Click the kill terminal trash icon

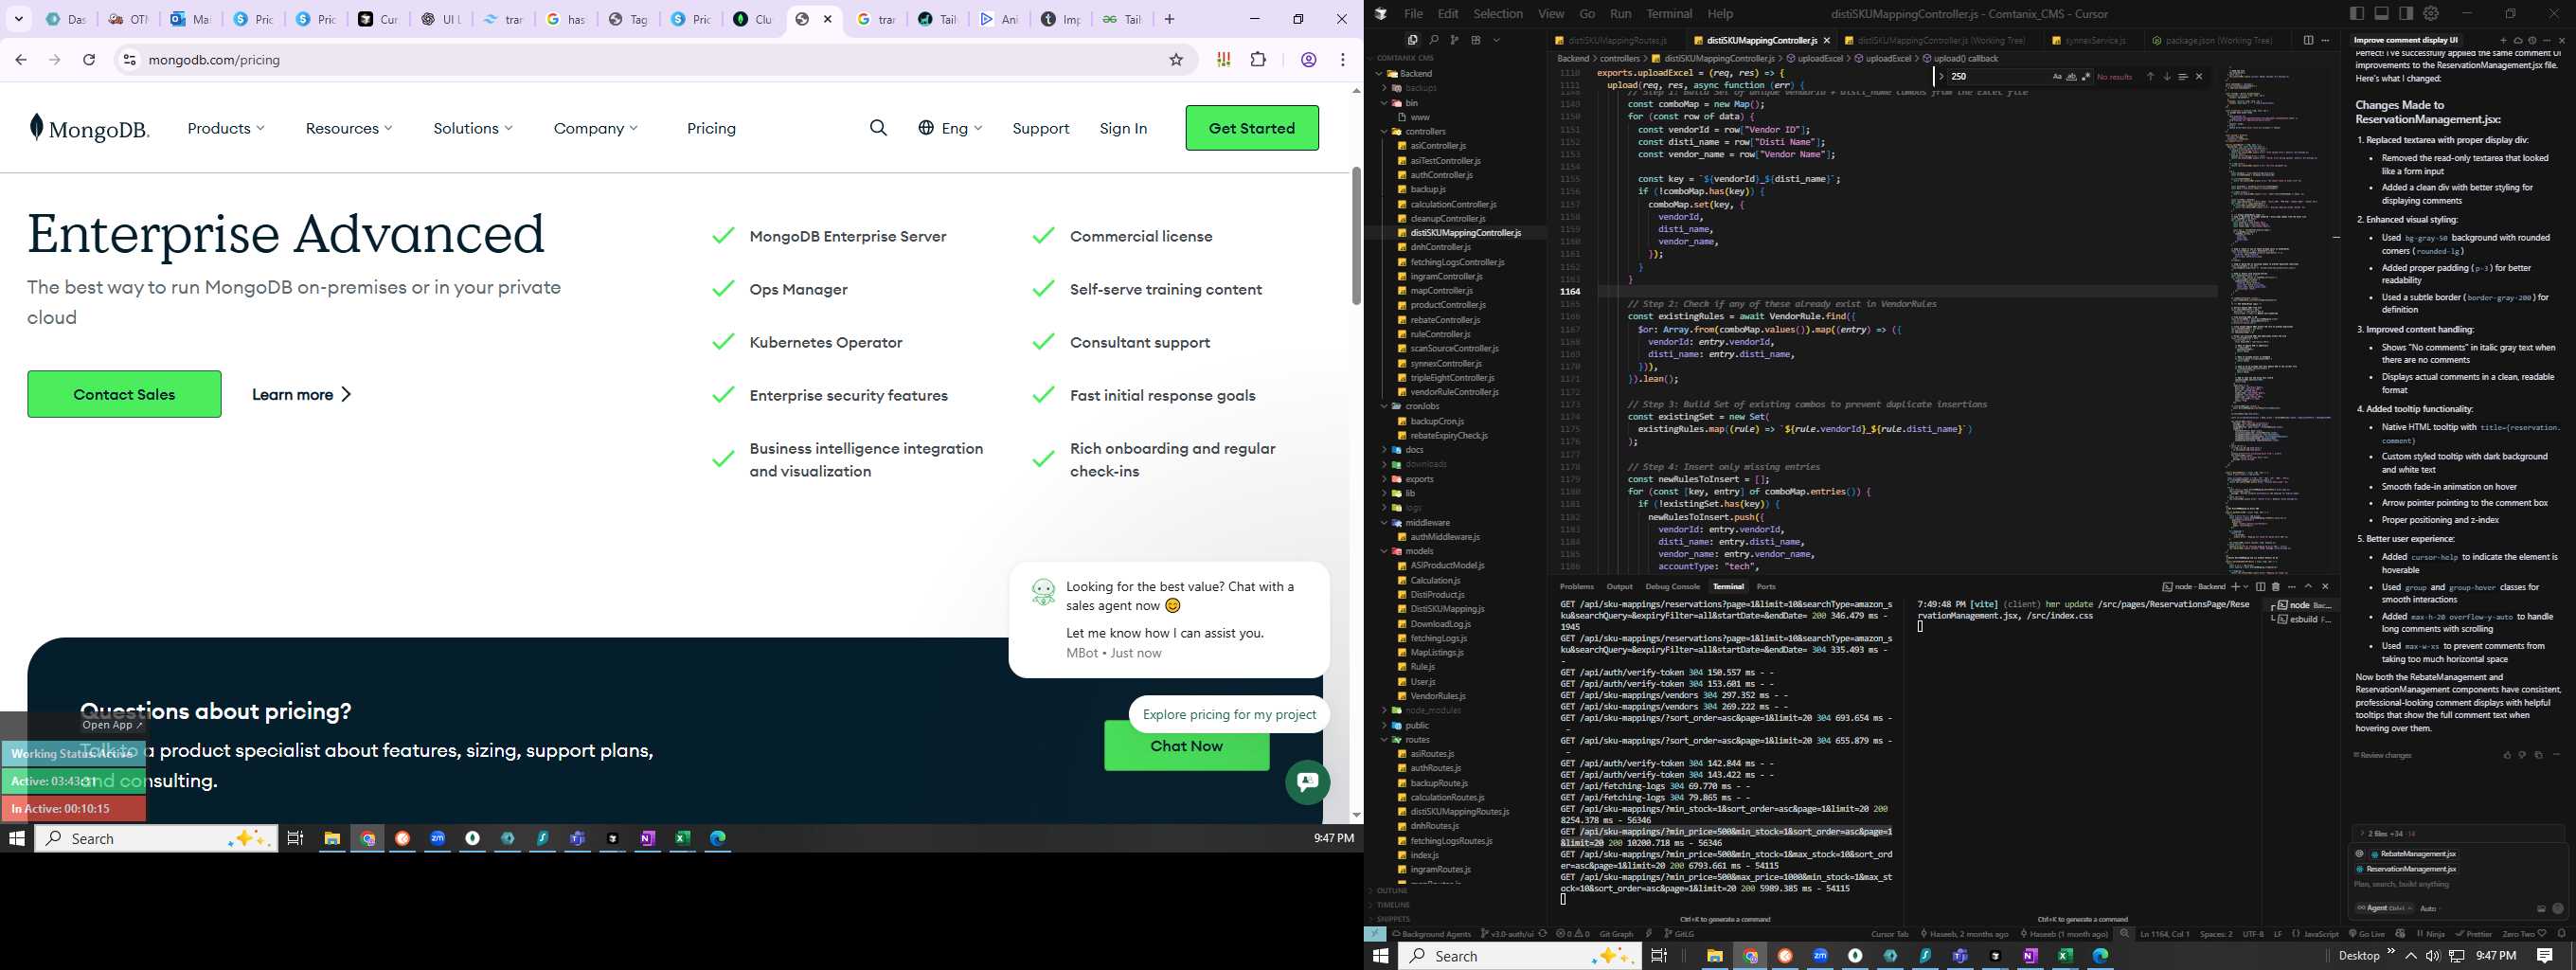pos(2276,587)
